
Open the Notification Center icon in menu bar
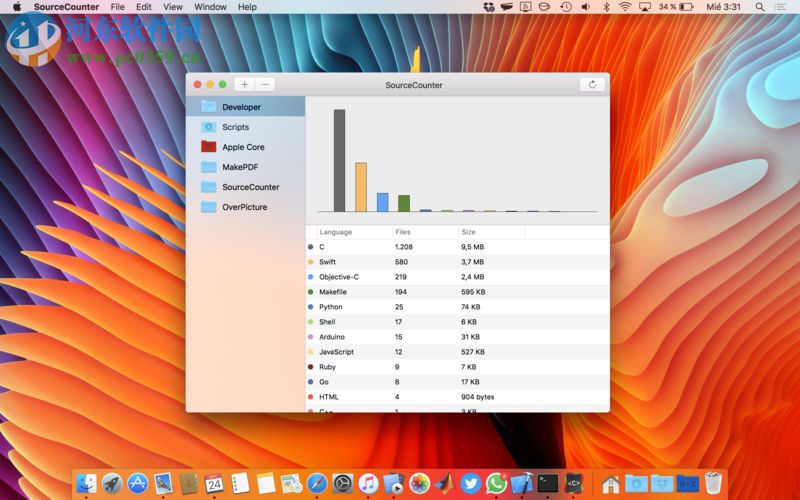click(x=780, y=7)
